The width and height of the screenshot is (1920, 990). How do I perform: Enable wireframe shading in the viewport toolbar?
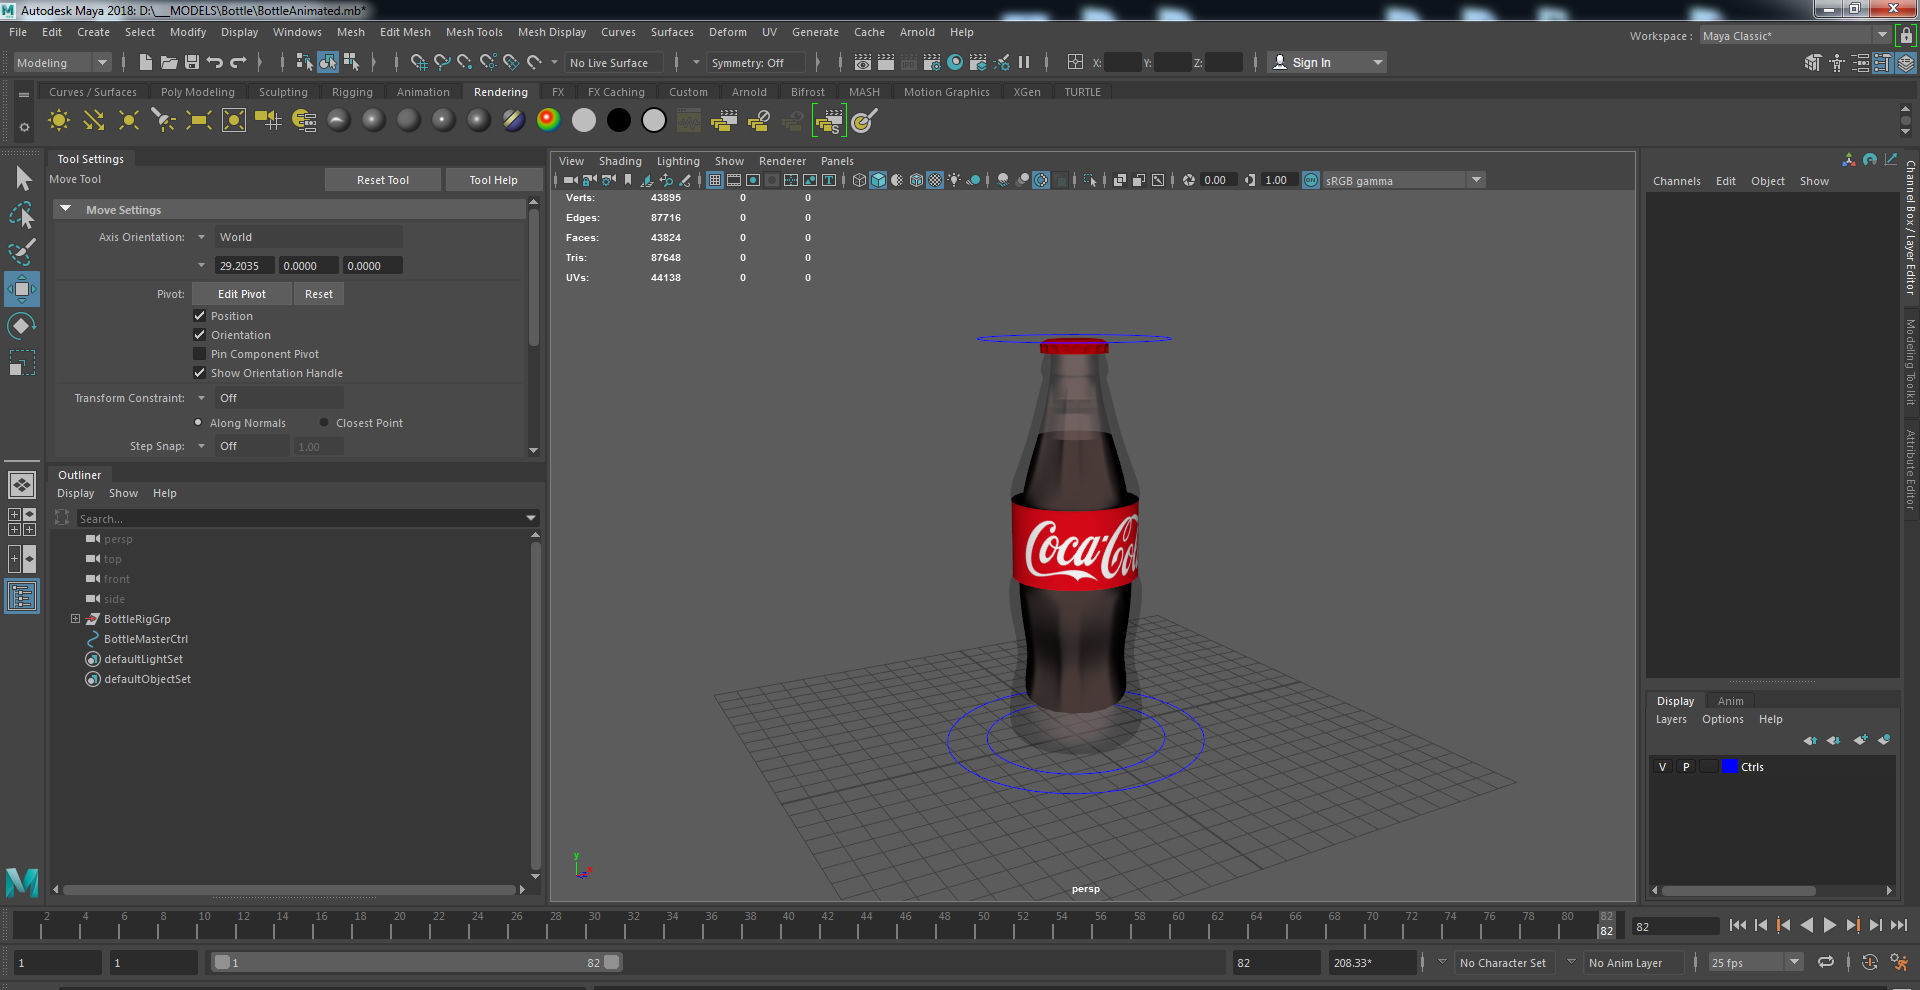859,180
